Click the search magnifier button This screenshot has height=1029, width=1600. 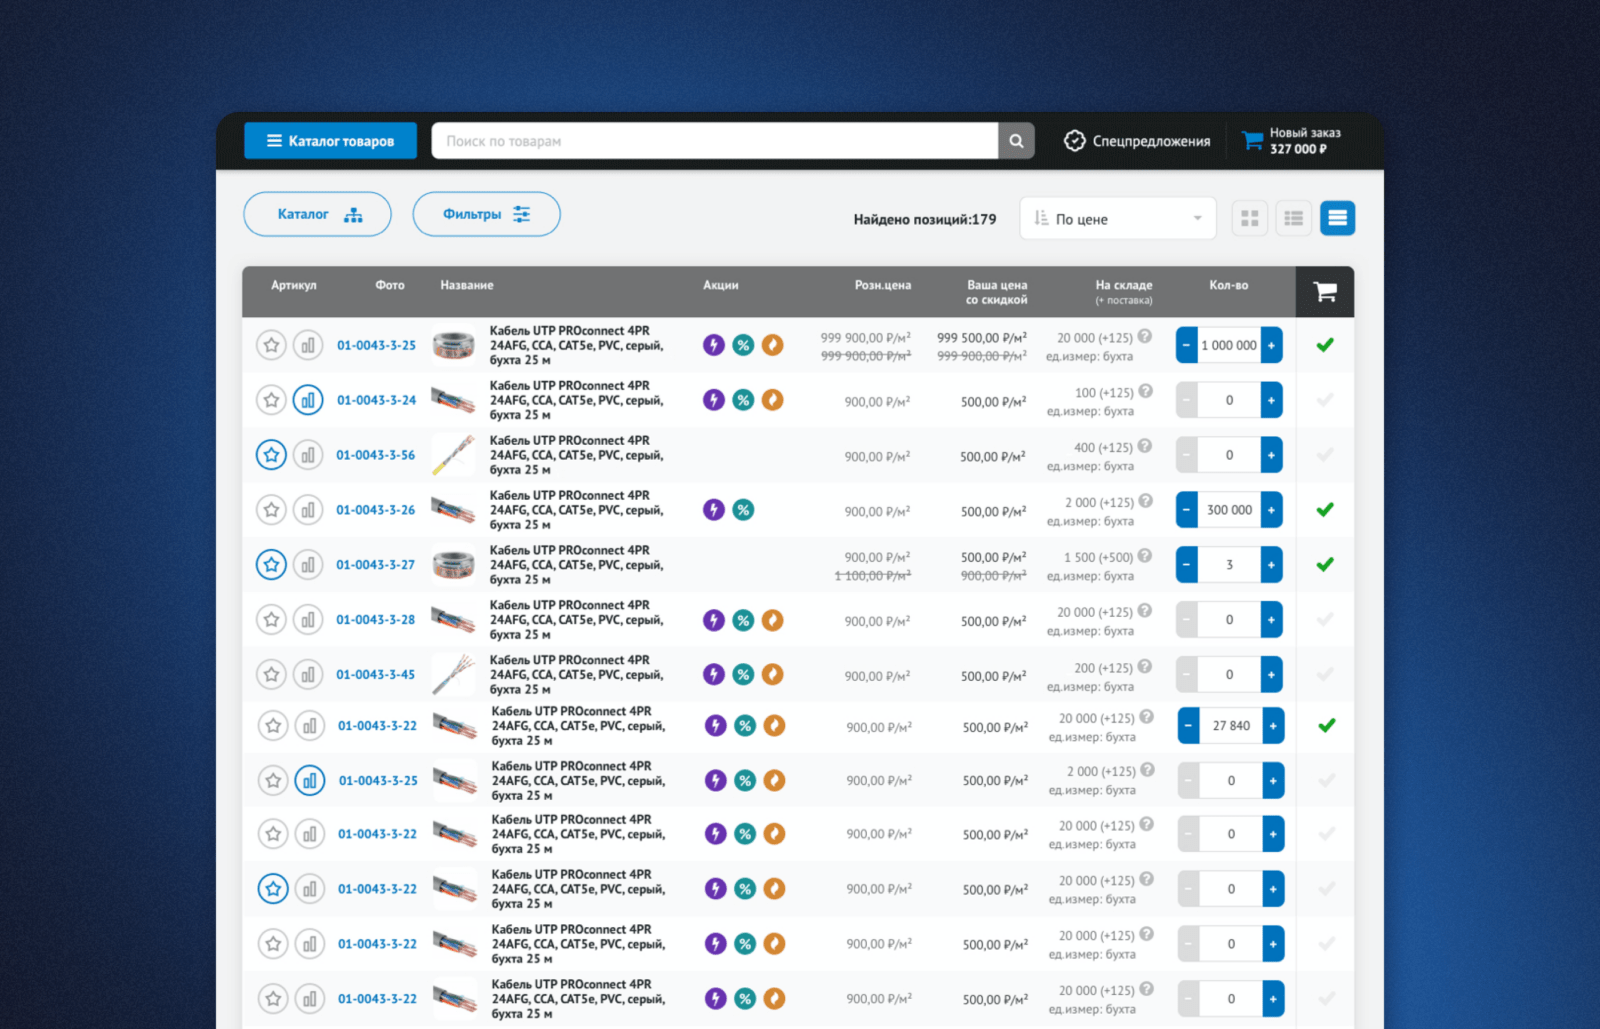coord(1016,141)
